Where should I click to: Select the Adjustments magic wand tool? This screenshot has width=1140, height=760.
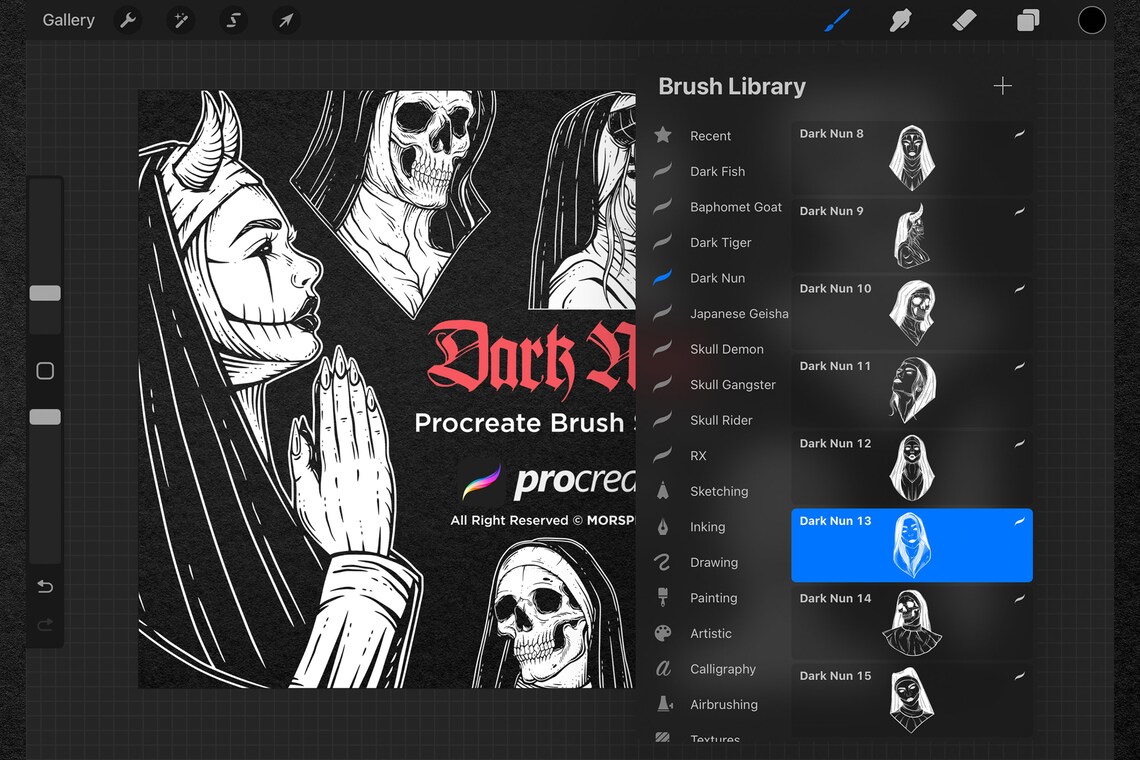[x=180, y=20]
